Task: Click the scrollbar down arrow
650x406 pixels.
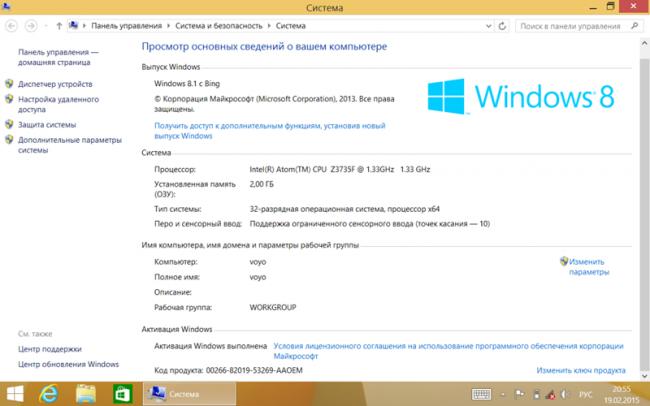Action: tap(645, 376)
